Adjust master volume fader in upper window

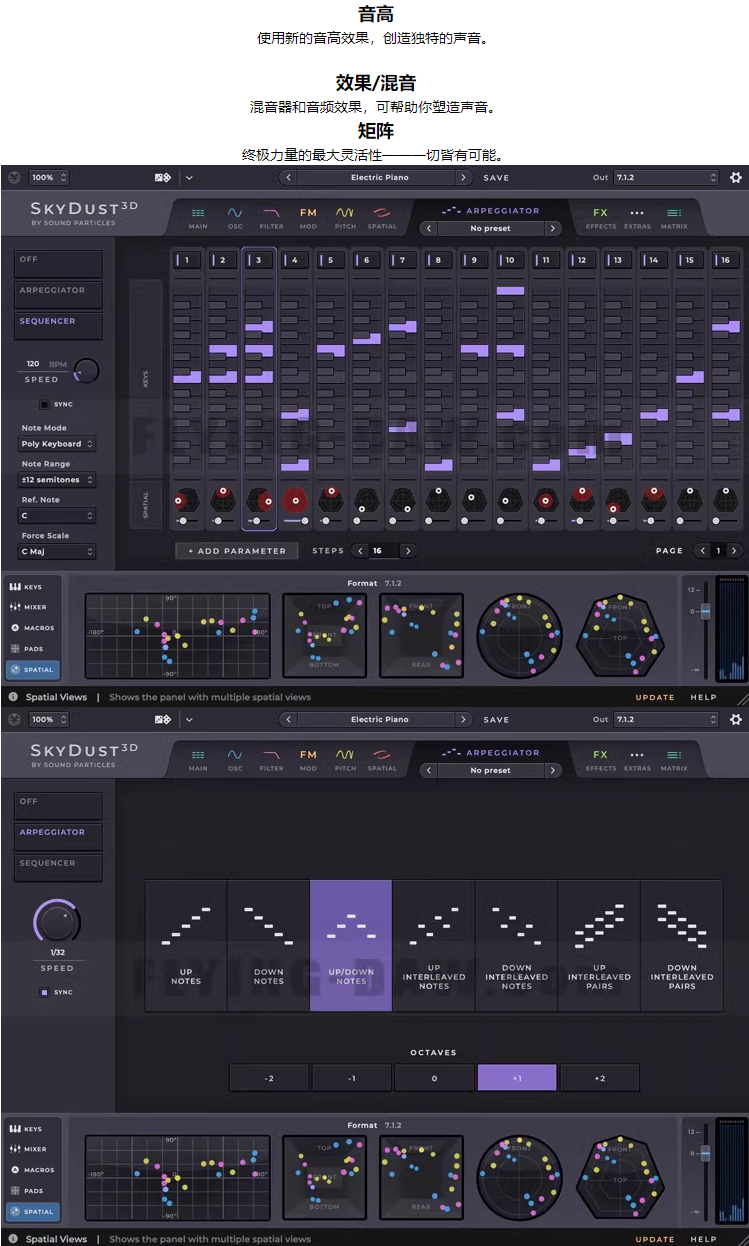[x=704, y=610]
